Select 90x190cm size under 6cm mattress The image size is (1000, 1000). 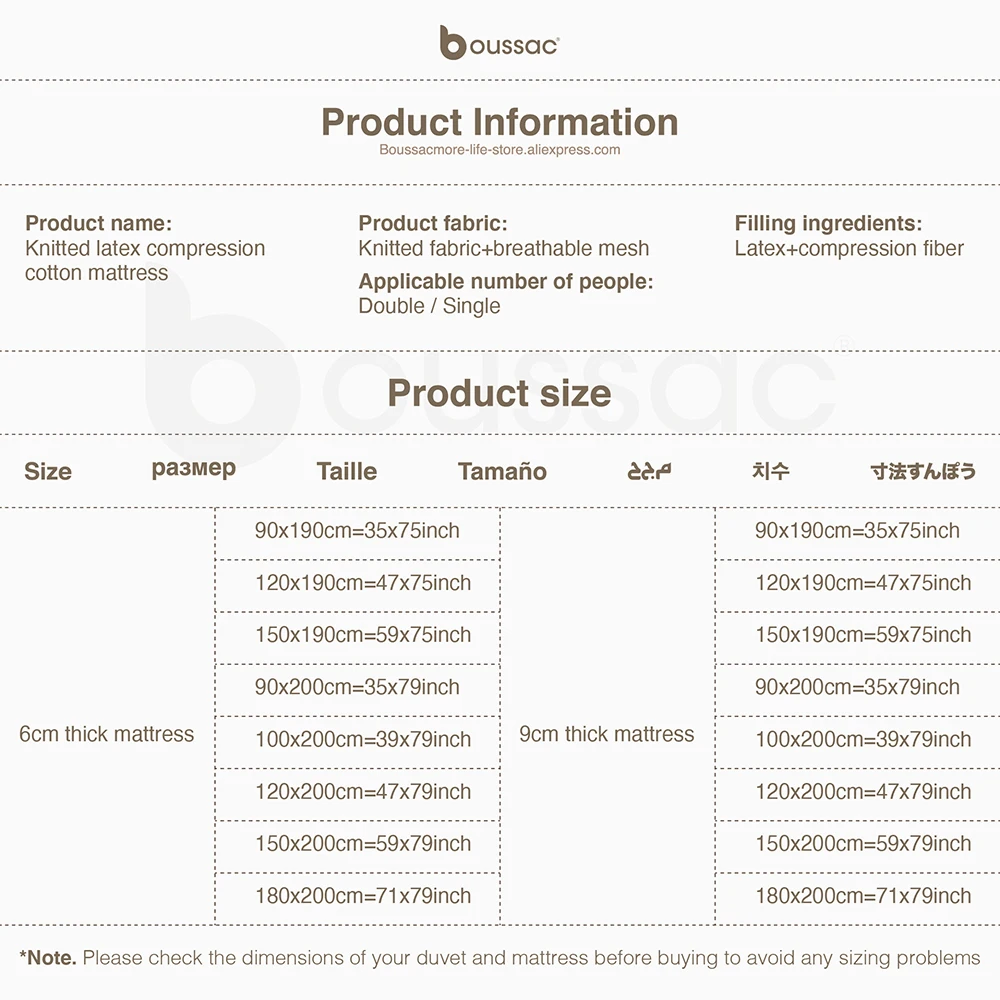point(357,531)
